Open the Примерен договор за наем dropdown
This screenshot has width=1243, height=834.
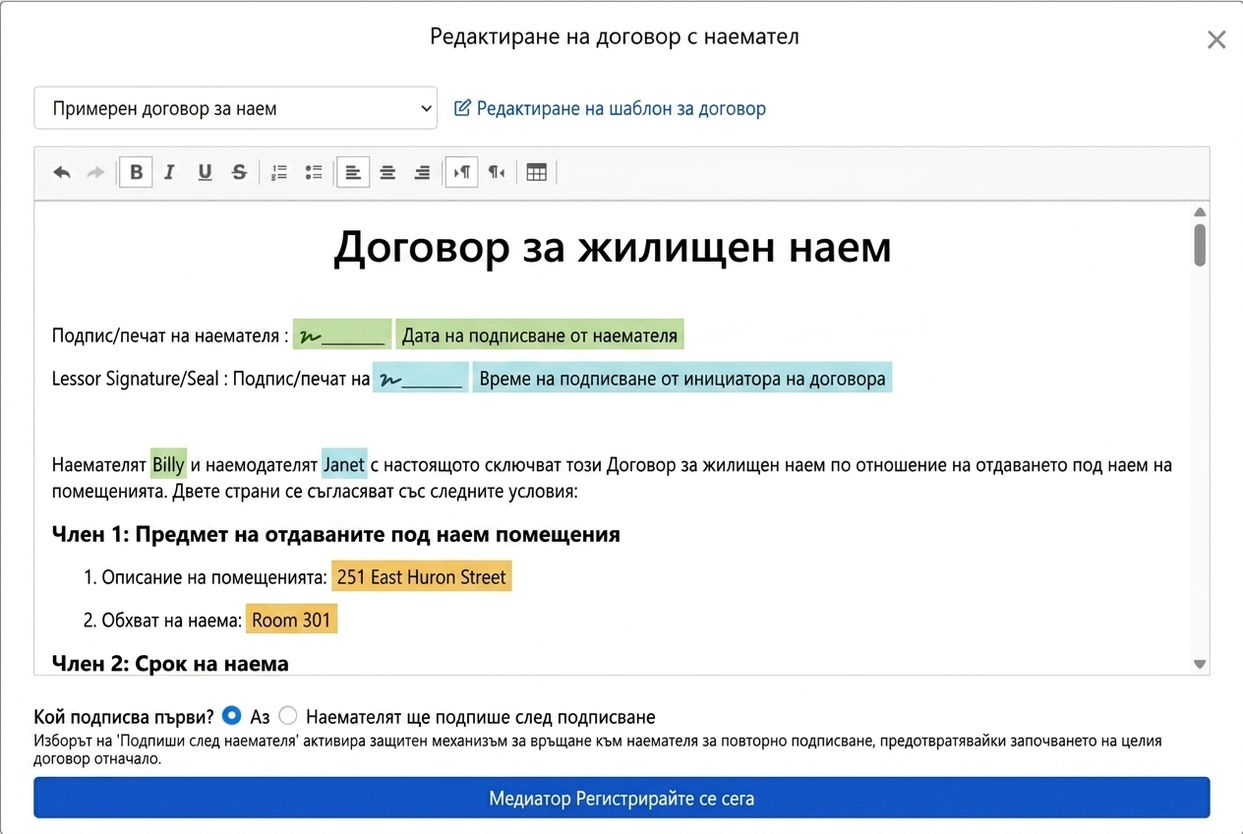point(236,108)
